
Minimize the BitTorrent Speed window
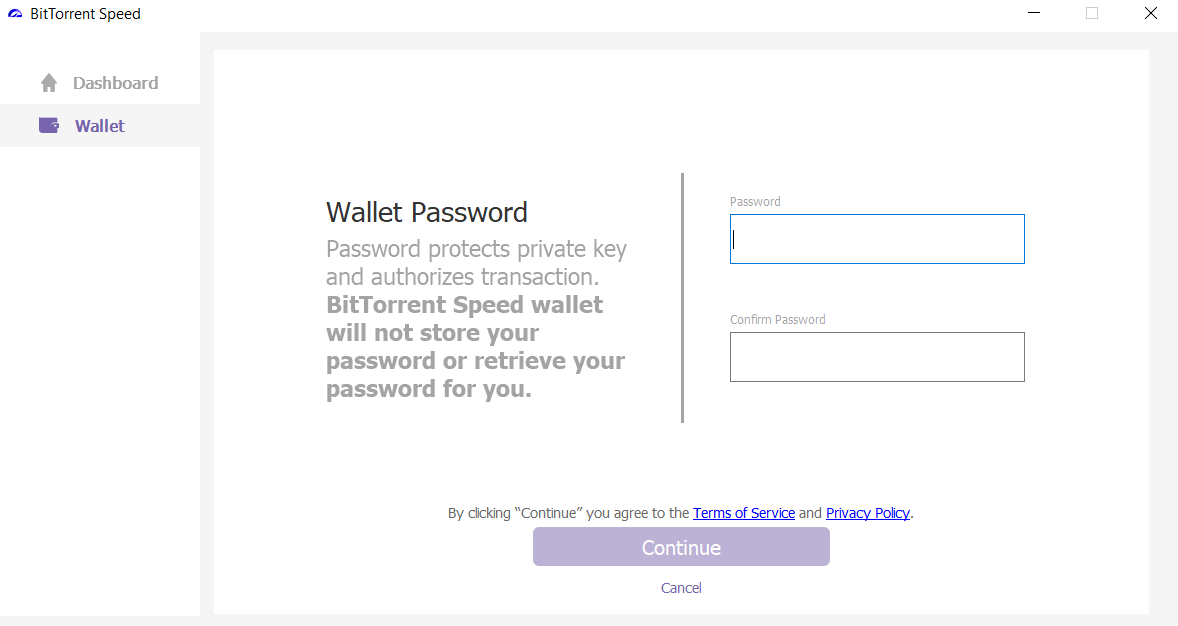tap(1034, 13)
